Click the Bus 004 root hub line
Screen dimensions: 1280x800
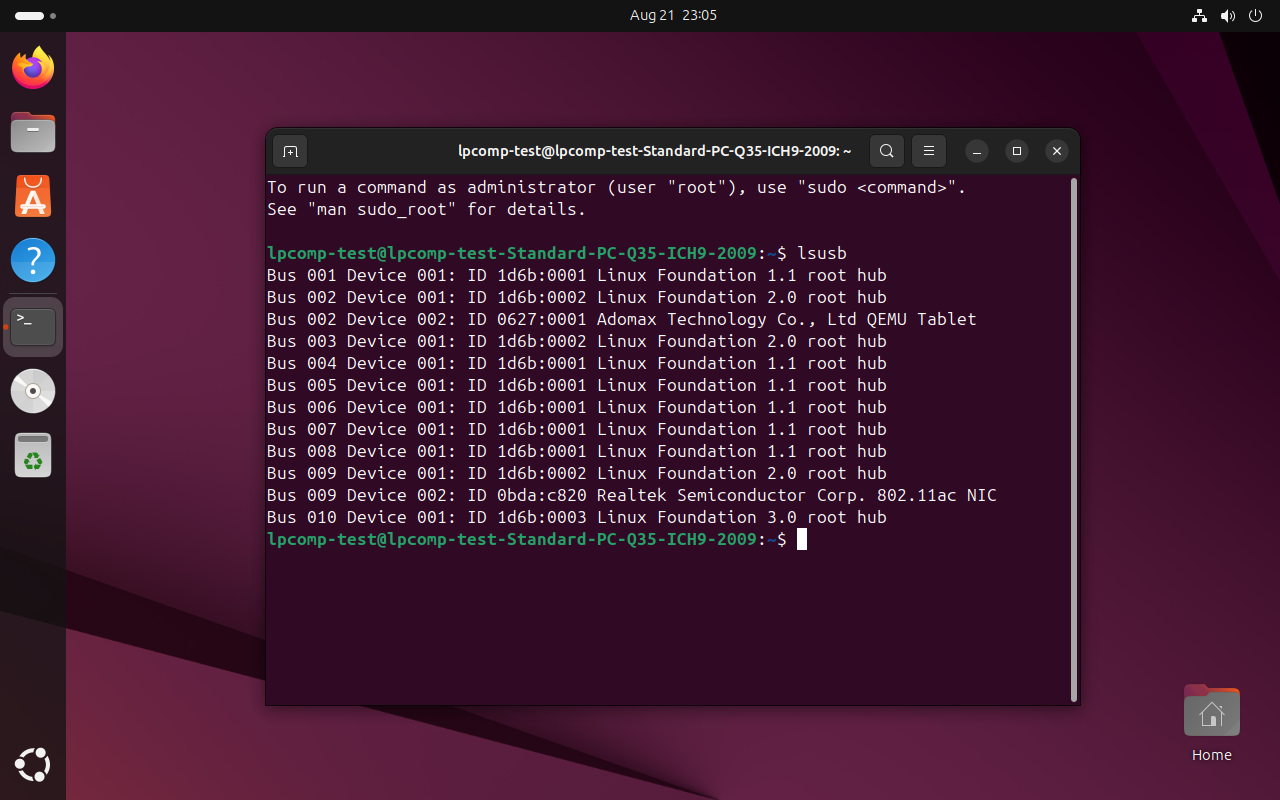click(577, 363)
